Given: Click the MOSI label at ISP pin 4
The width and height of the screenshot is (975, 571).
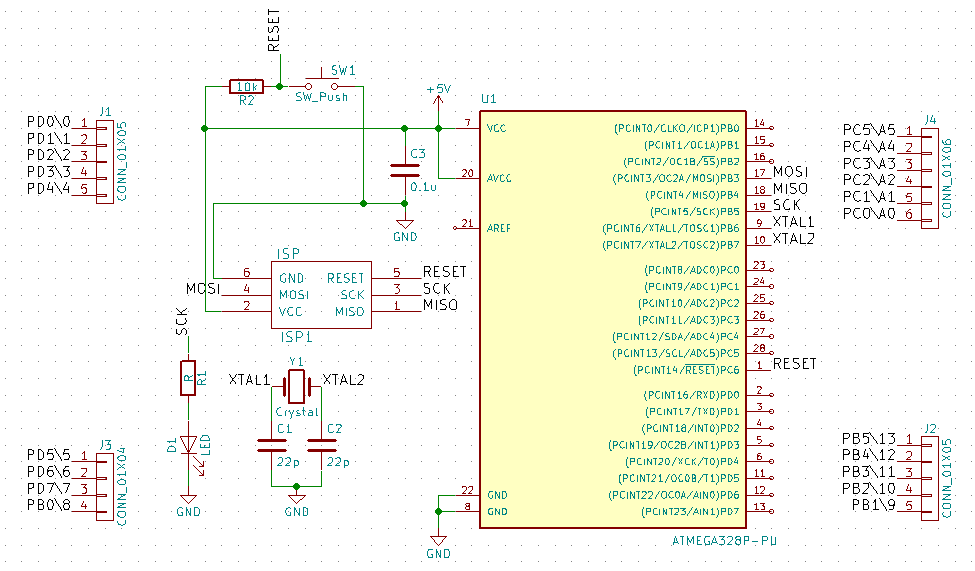Looking at the screenshot, I should [x=203, y=289].
